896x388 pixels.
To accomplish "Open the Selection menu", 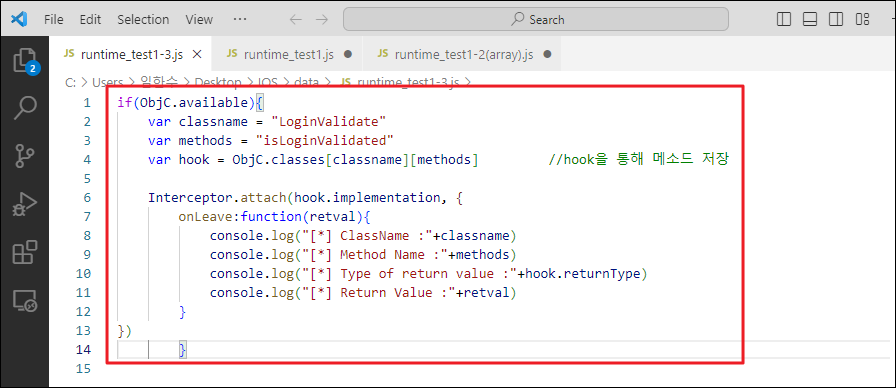I will click(x=143, y=19).
